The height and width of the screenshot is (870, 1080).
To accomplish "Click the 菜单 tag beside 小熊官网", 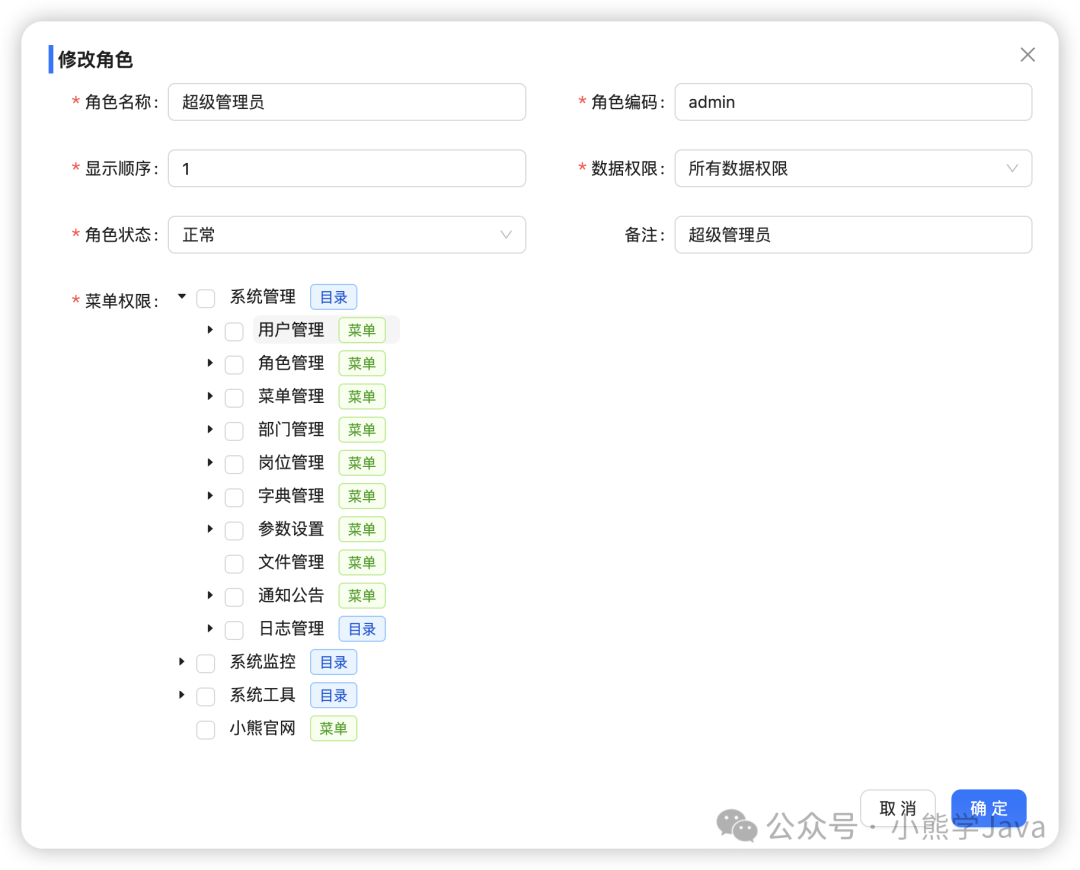I will [x=333, y=728].
